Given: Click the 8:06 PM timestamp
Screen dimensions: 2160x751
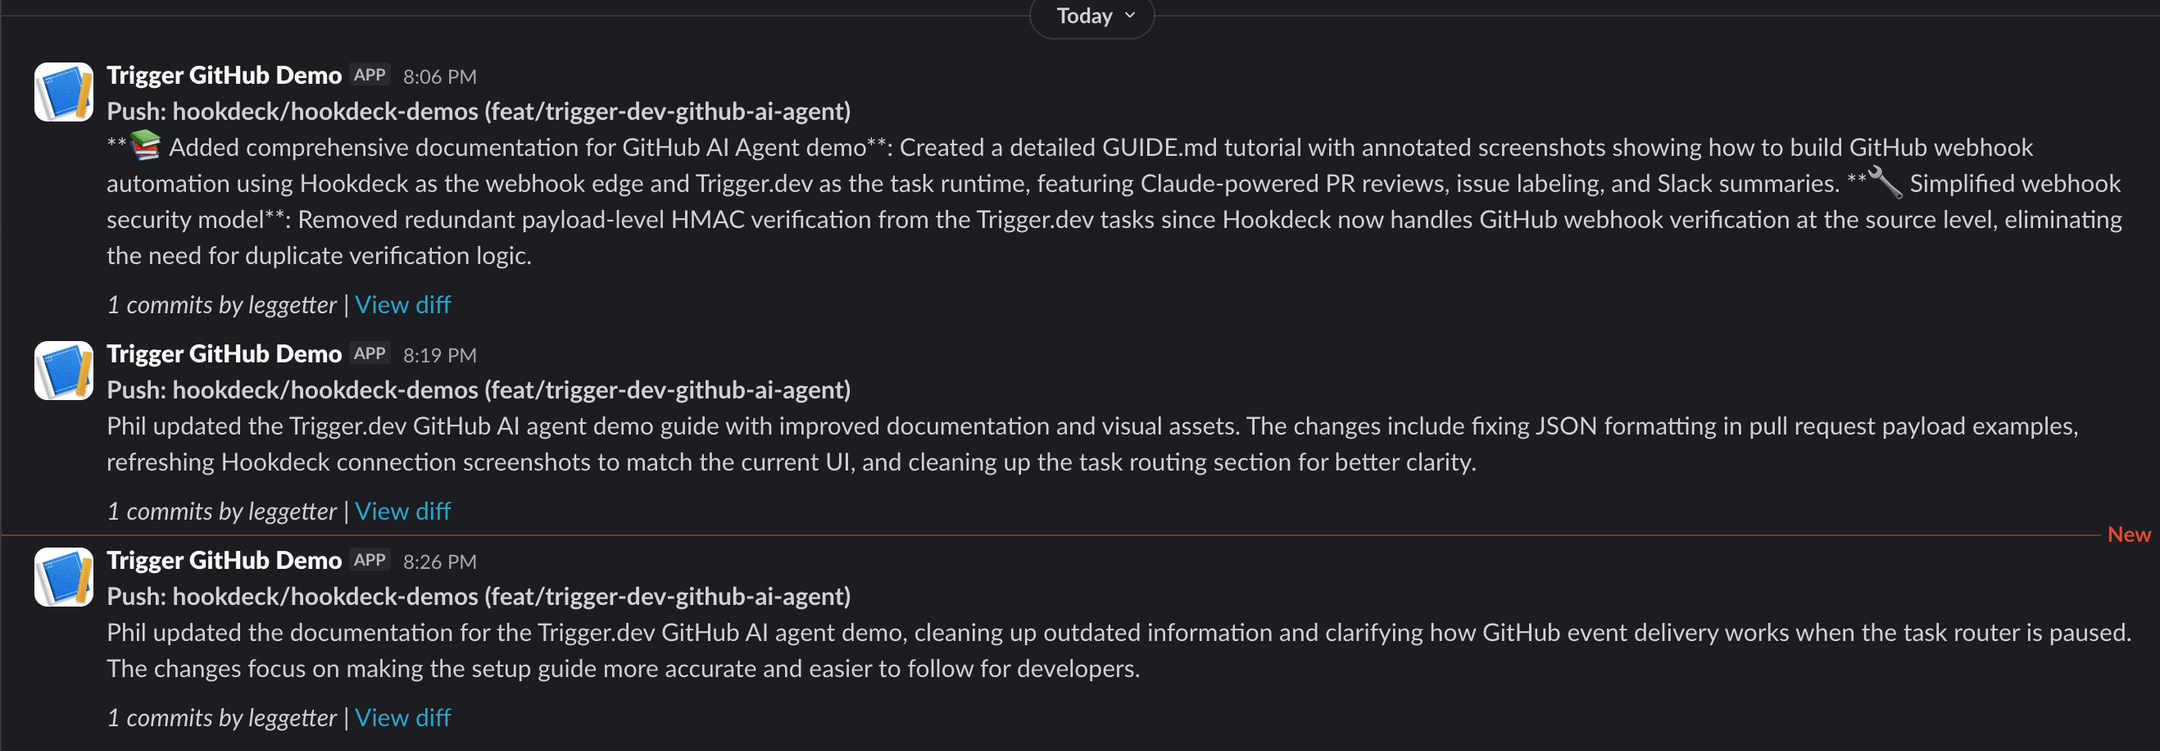Looking at the screenshot, I should [440, 75].
